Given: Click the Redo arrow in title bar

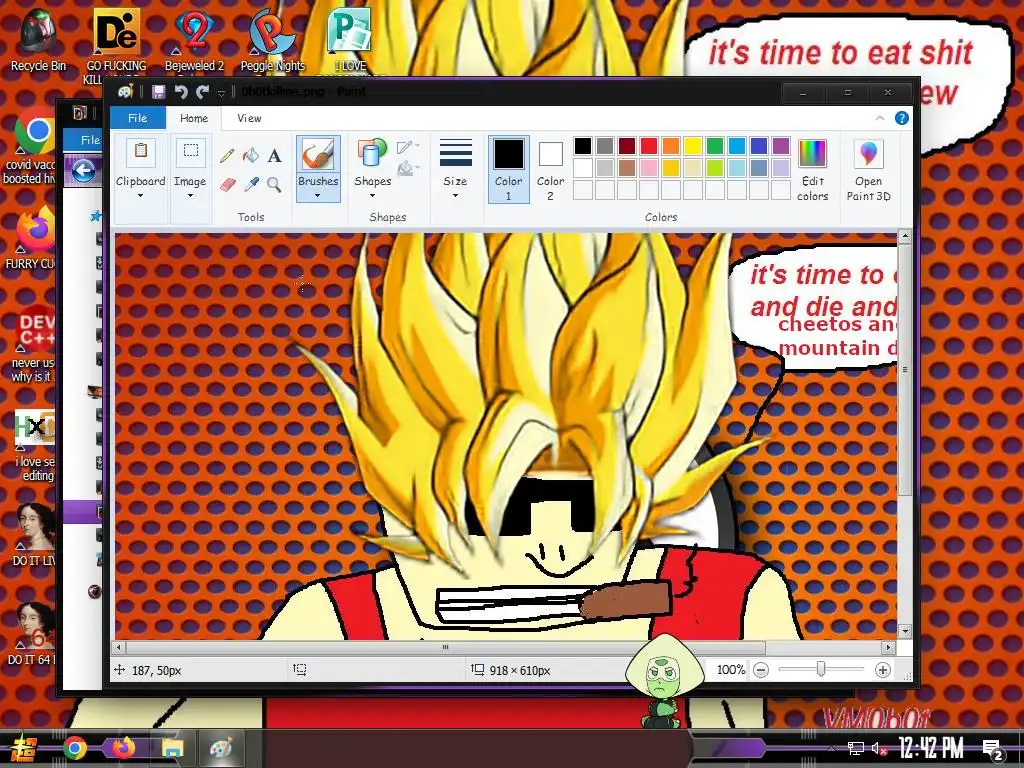Looking at the screenshot, I should tap(202, 92).
